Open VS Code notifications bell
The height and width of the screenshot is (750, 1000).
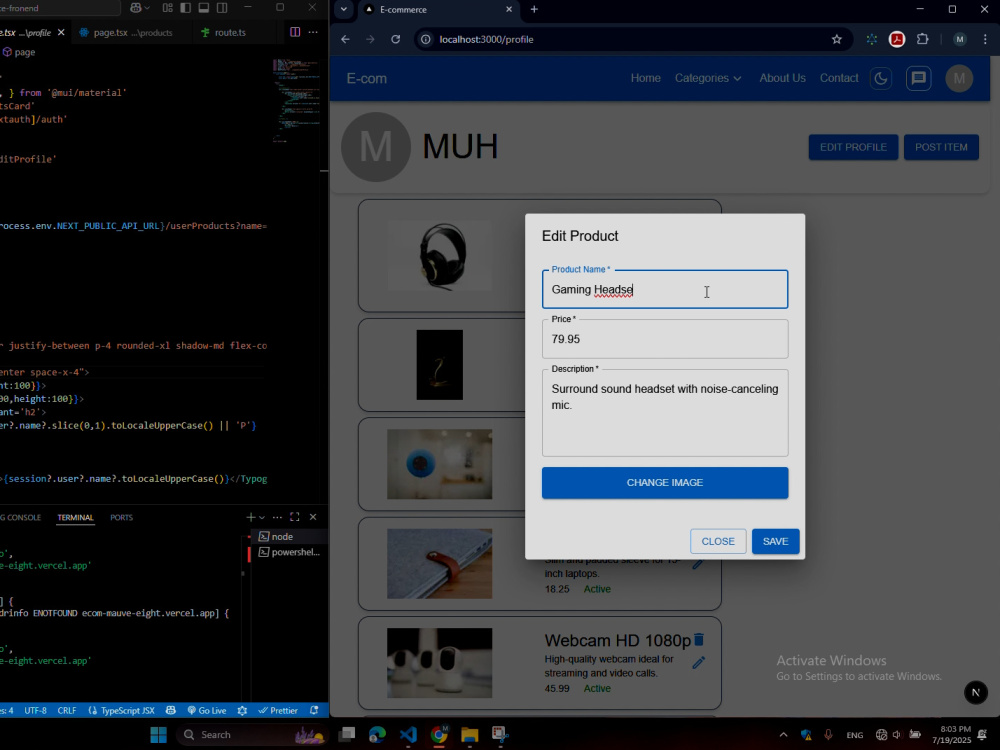tap(314, 710)
